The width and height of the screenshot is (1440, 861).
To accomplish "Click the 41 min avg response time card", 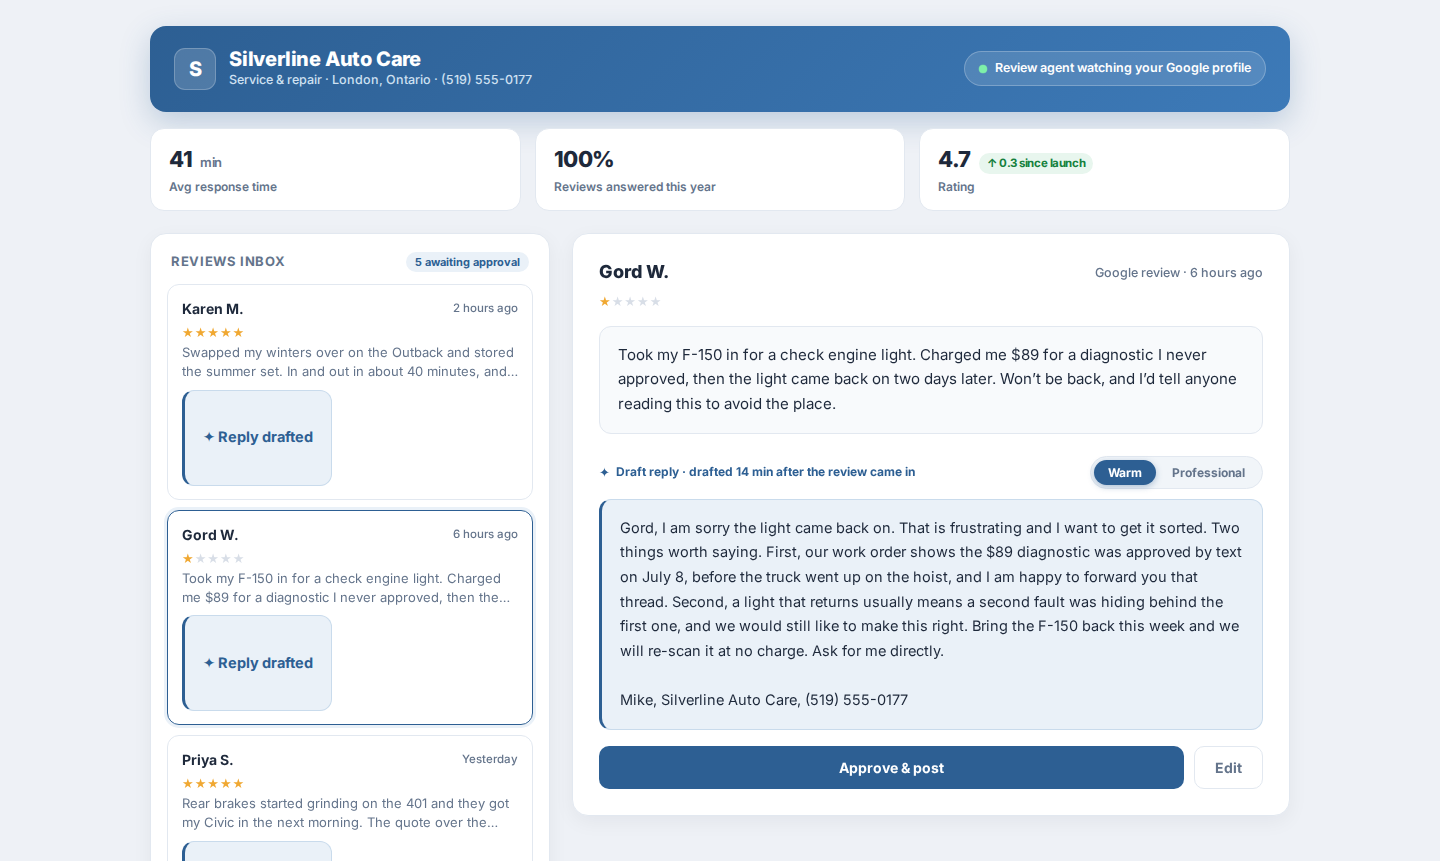I will 335,170.
